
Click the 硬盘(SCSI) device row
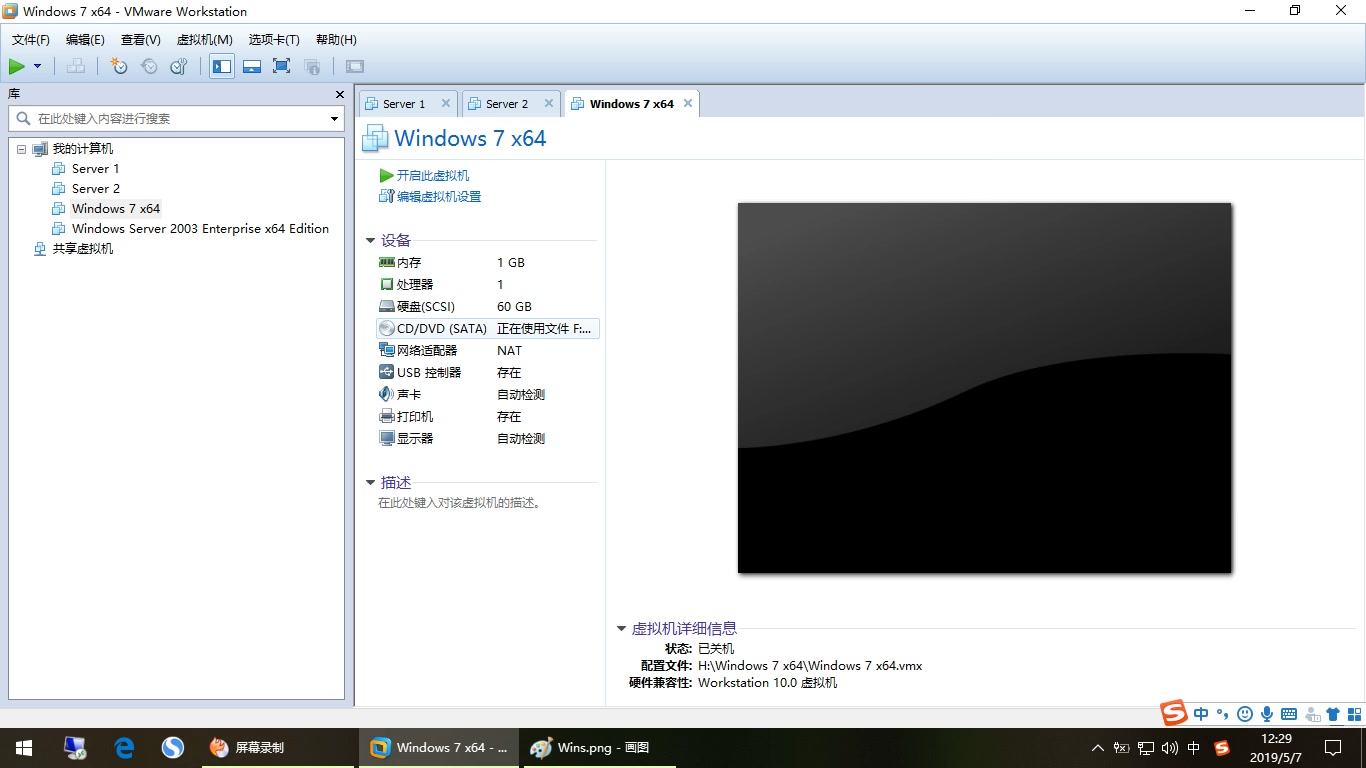tap(488, 307)
